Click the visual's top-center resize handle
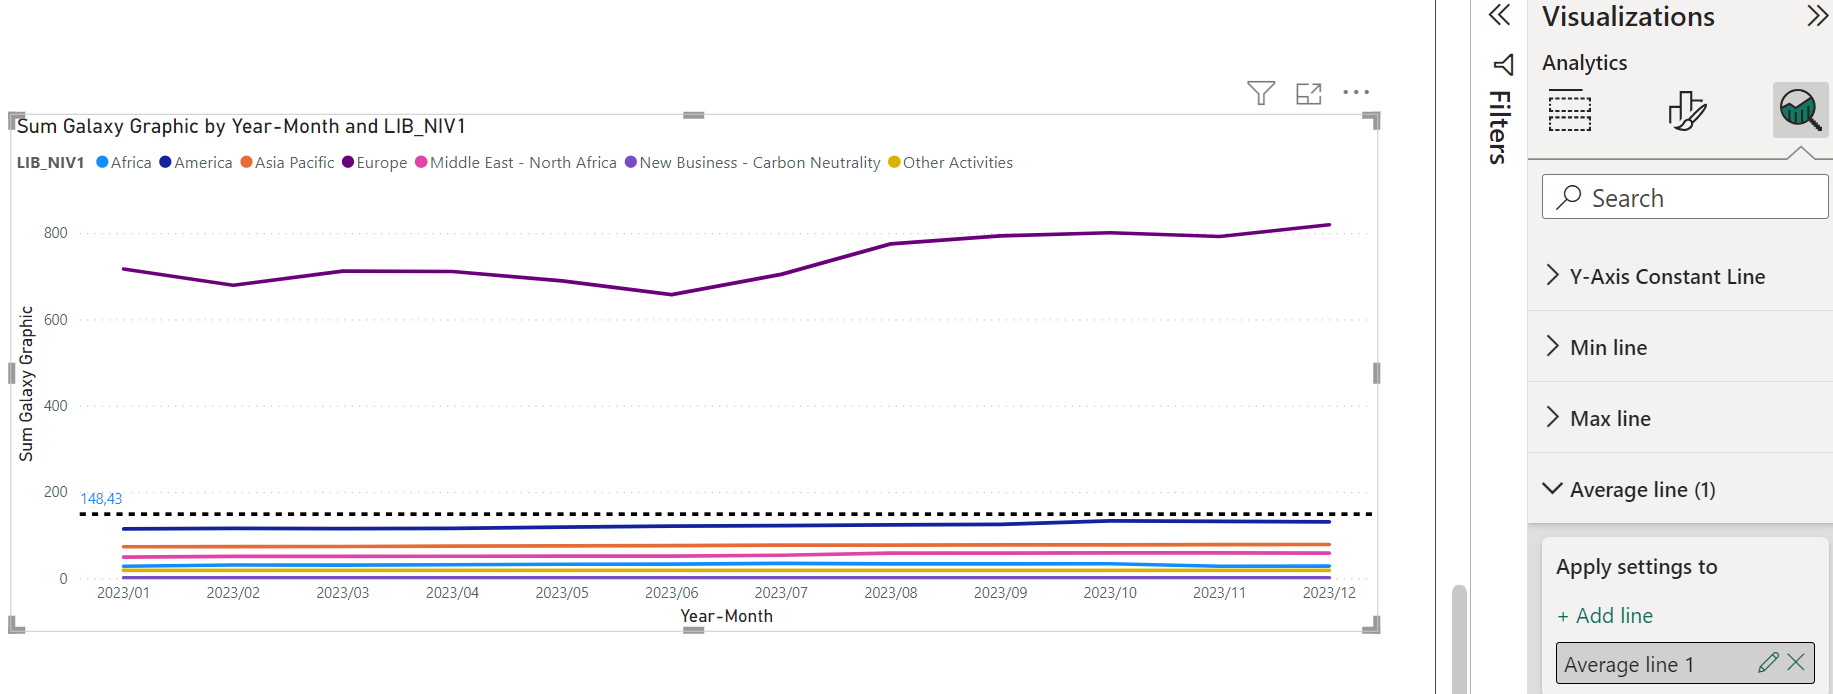The width and height of the screenshot is (1833, 694). (694, 115)
